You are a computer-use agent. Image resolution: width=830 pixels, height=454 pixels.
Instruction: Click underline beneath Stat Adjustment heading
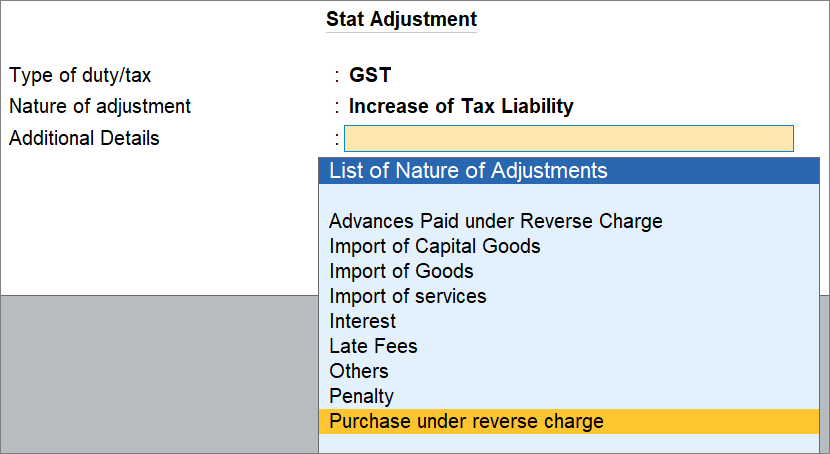tap(401, 32)
